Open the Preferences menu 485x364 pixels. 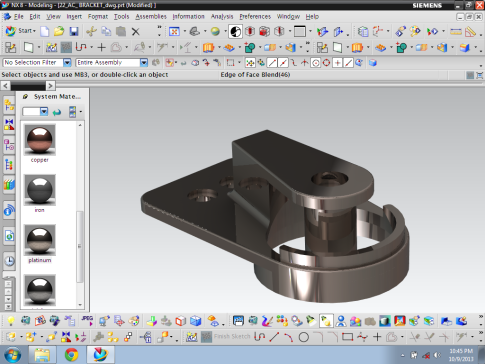255,17
